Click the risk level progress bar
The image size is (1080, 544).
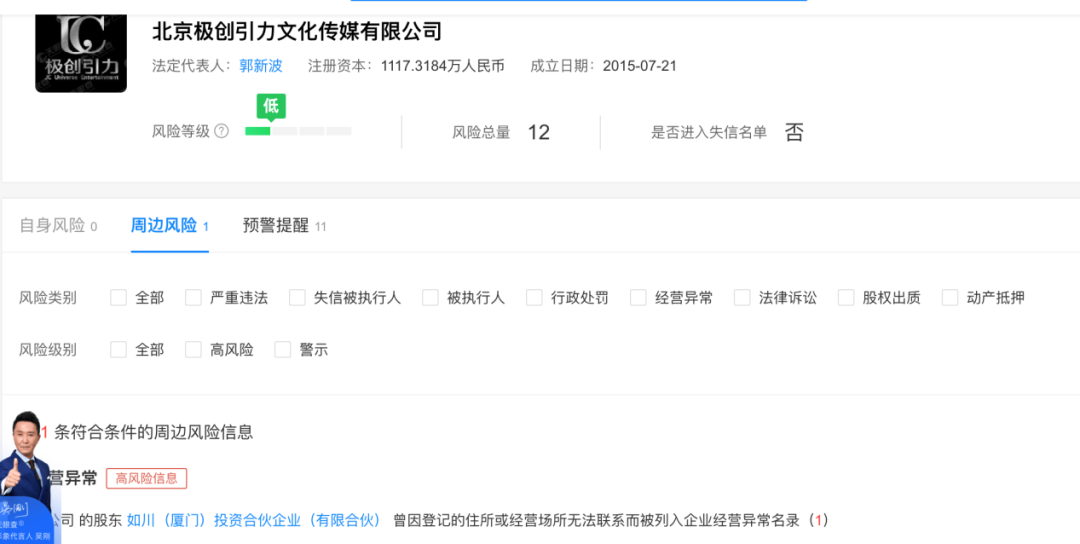pyautogui.click(x=298, y=131)
